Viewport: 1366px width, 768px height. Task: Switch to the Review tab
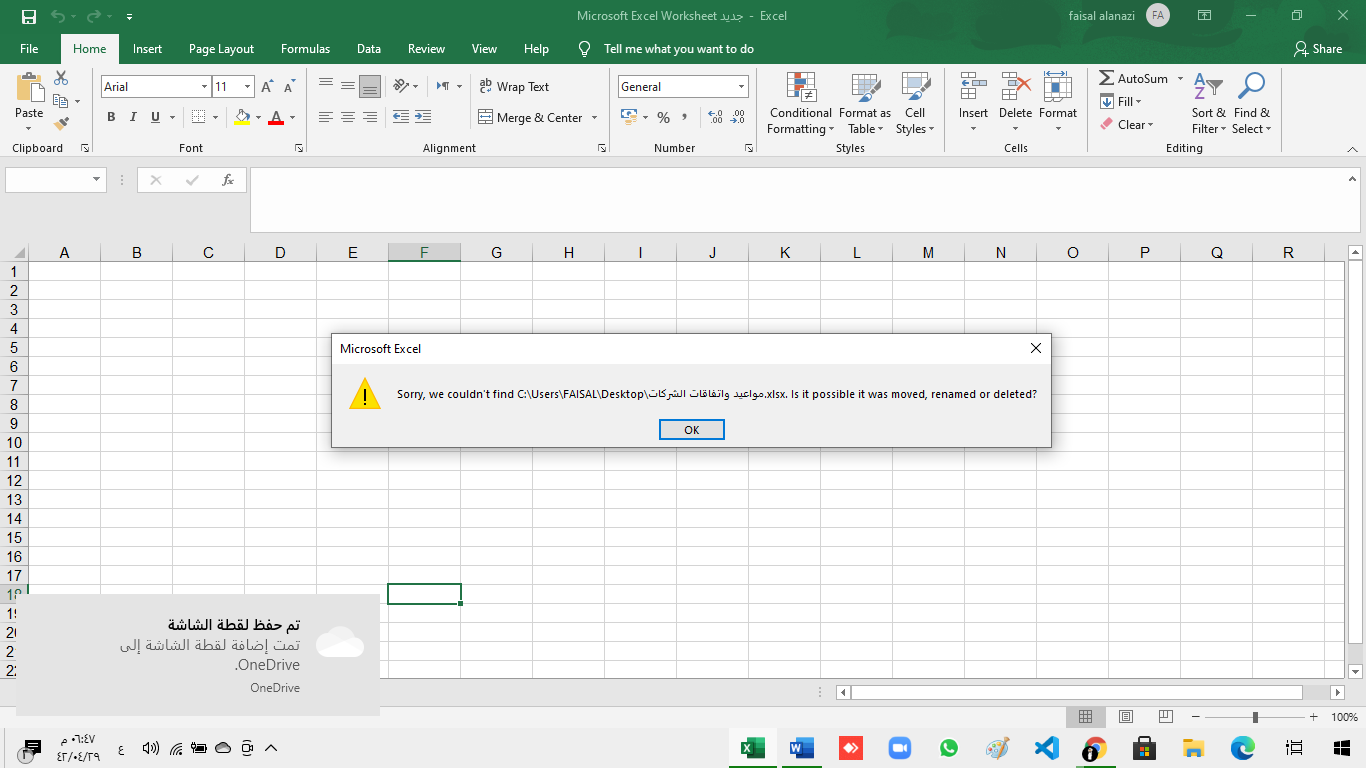coord(426,48)
